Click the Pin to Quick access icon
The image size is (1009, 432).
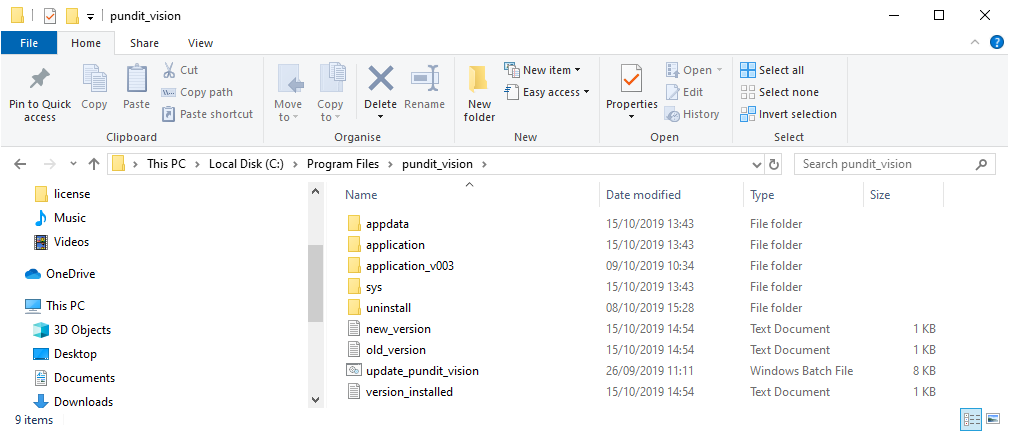point(40,80)
